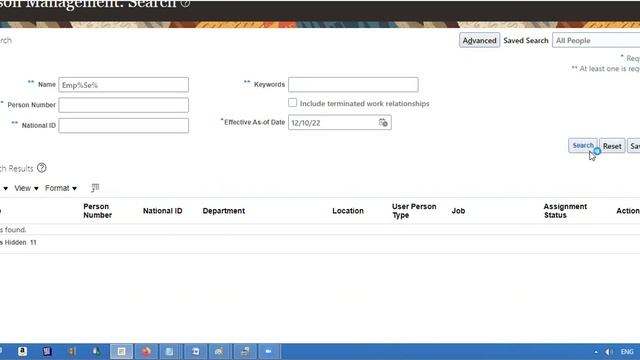Viewport: 640px width, 360px height.
Task: Sort by Person Number column header
Action: tap(98, 211)
